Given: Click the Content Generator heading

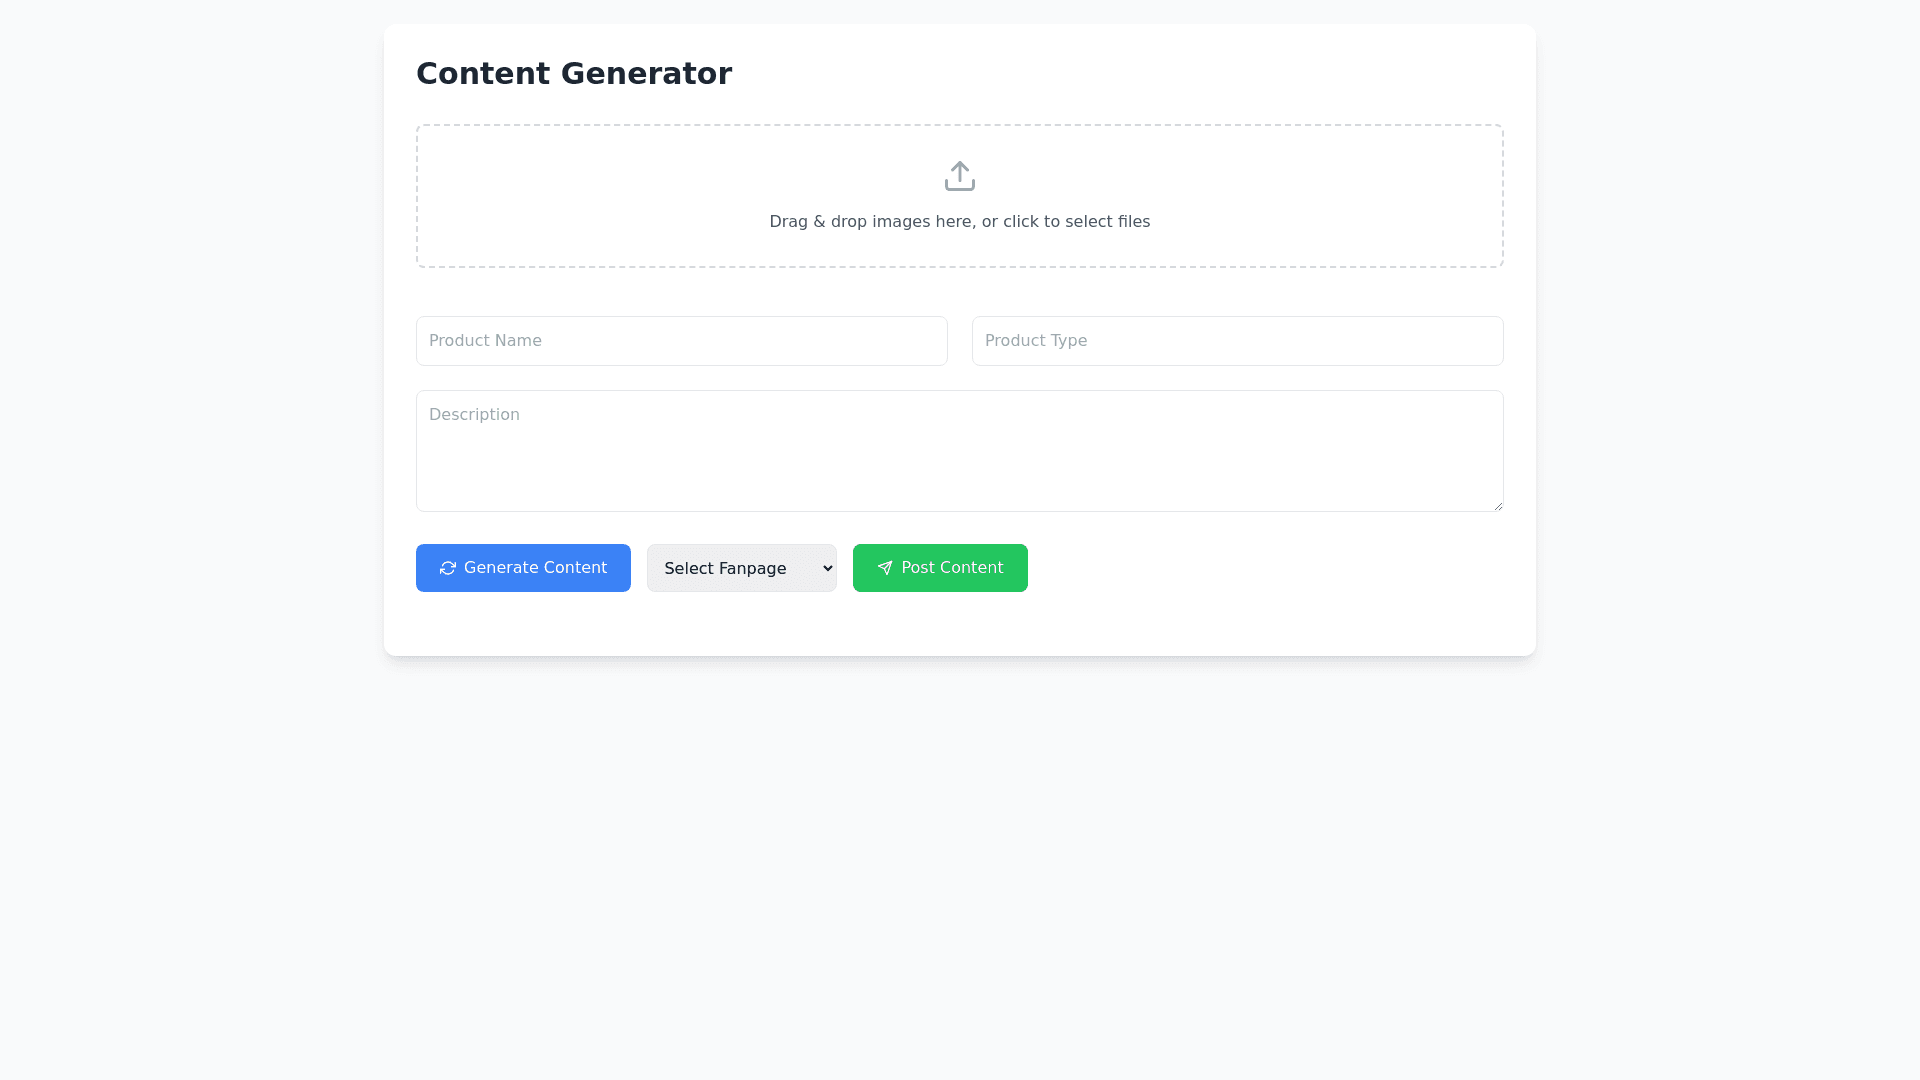Looking at the screenshot, I should coord(573,74).
